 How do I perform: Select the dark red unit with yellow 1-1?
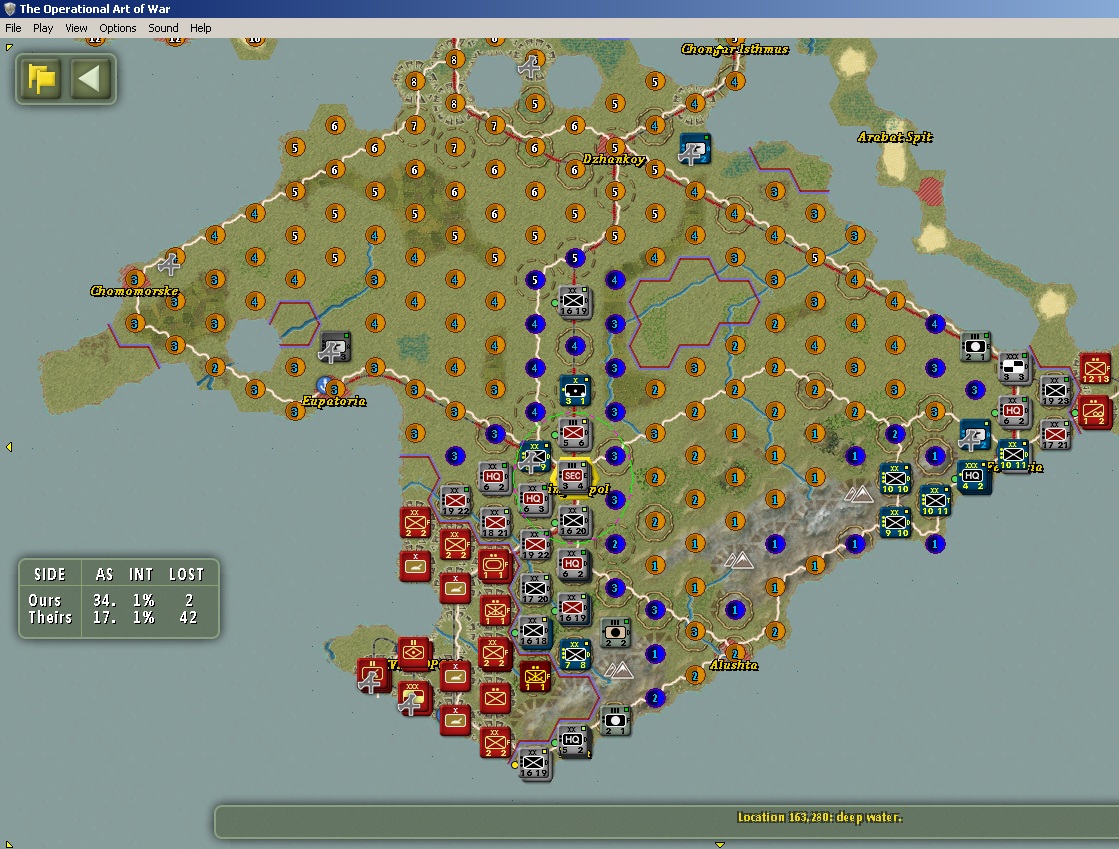[x=535, y=677]
